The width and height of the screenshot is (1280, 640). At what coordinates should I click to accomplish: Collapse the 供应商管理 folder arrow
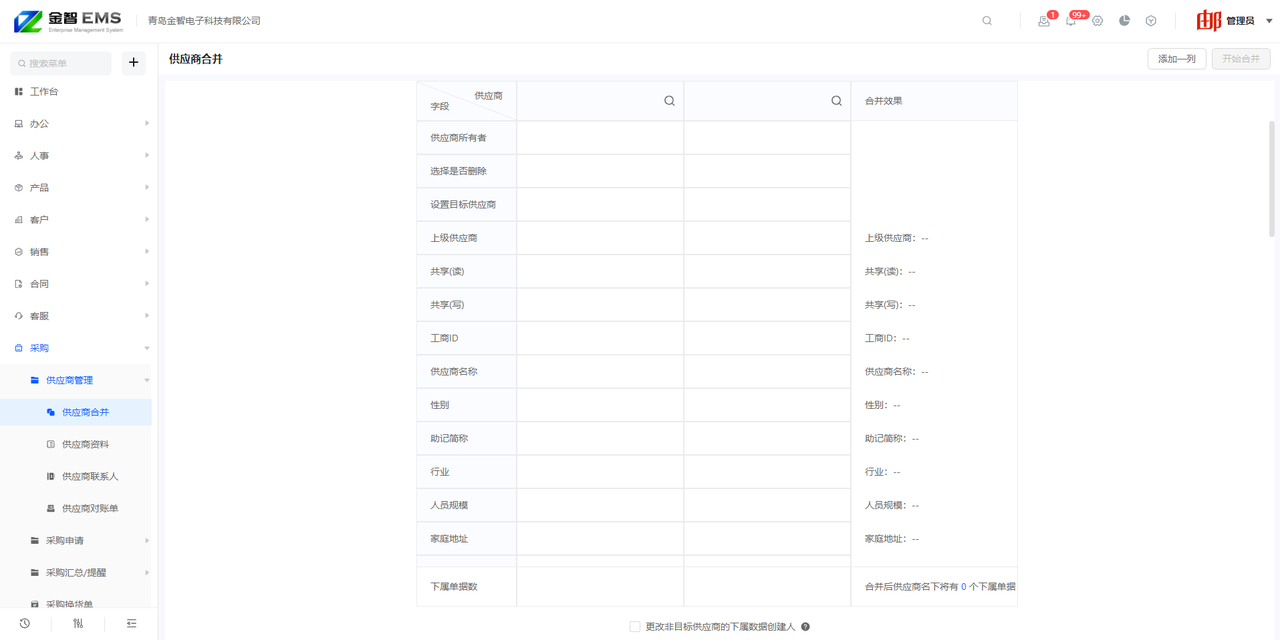tap(147, 380)
